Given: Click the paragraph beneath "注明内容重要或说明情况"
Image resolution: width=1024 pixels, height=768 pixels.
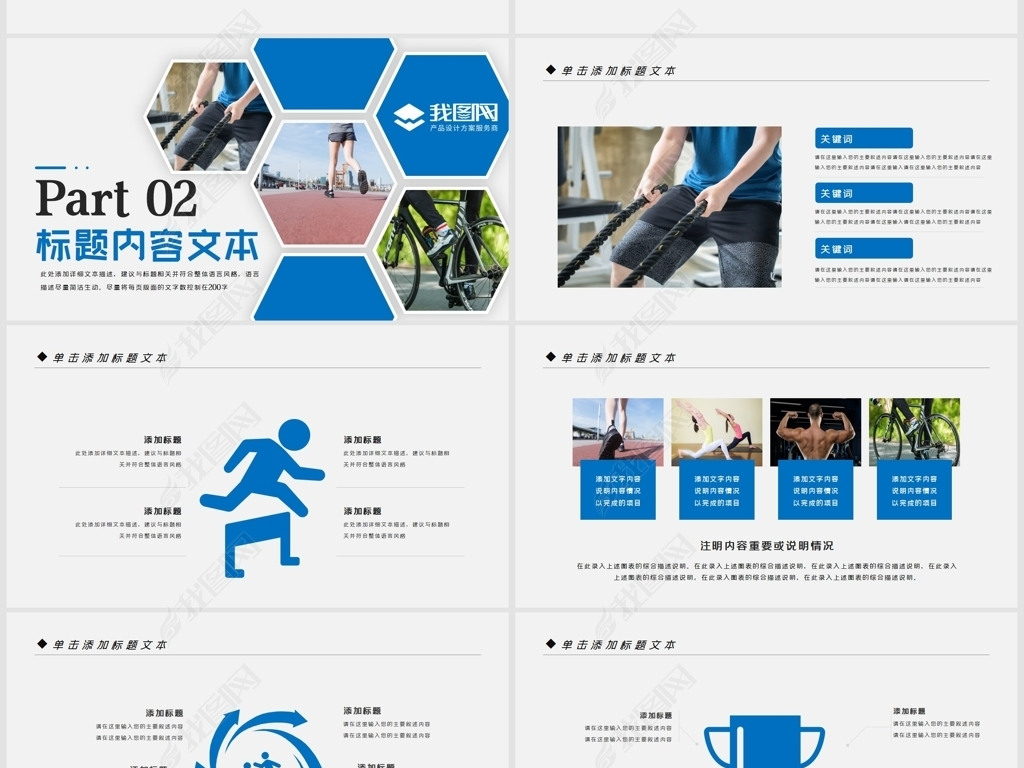Looking at the screenshot, I should coord(767,571).
